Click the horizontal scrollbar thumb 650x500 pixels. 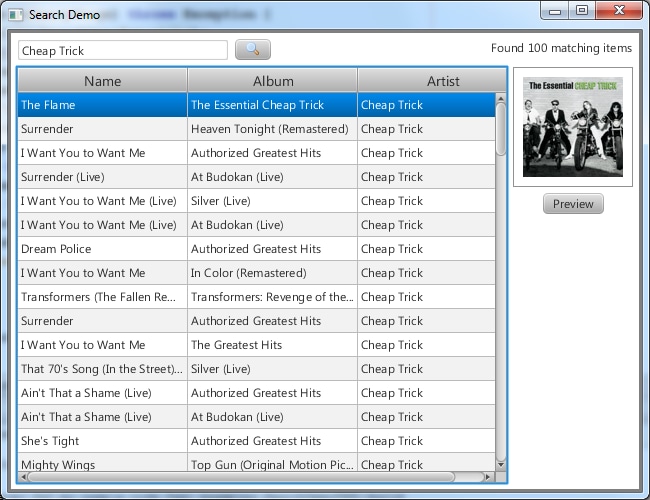click(x=241, y=477)
